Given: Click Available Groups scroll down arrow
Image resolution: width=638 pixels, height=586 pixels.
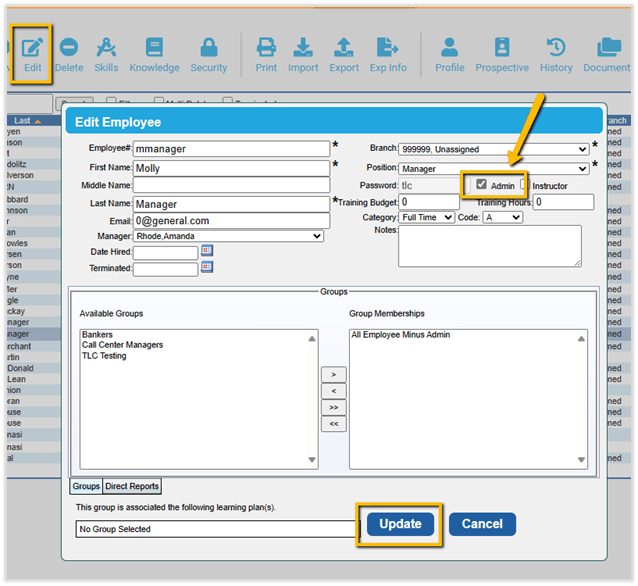Looking at the screenshot, I should coord(312,460).
